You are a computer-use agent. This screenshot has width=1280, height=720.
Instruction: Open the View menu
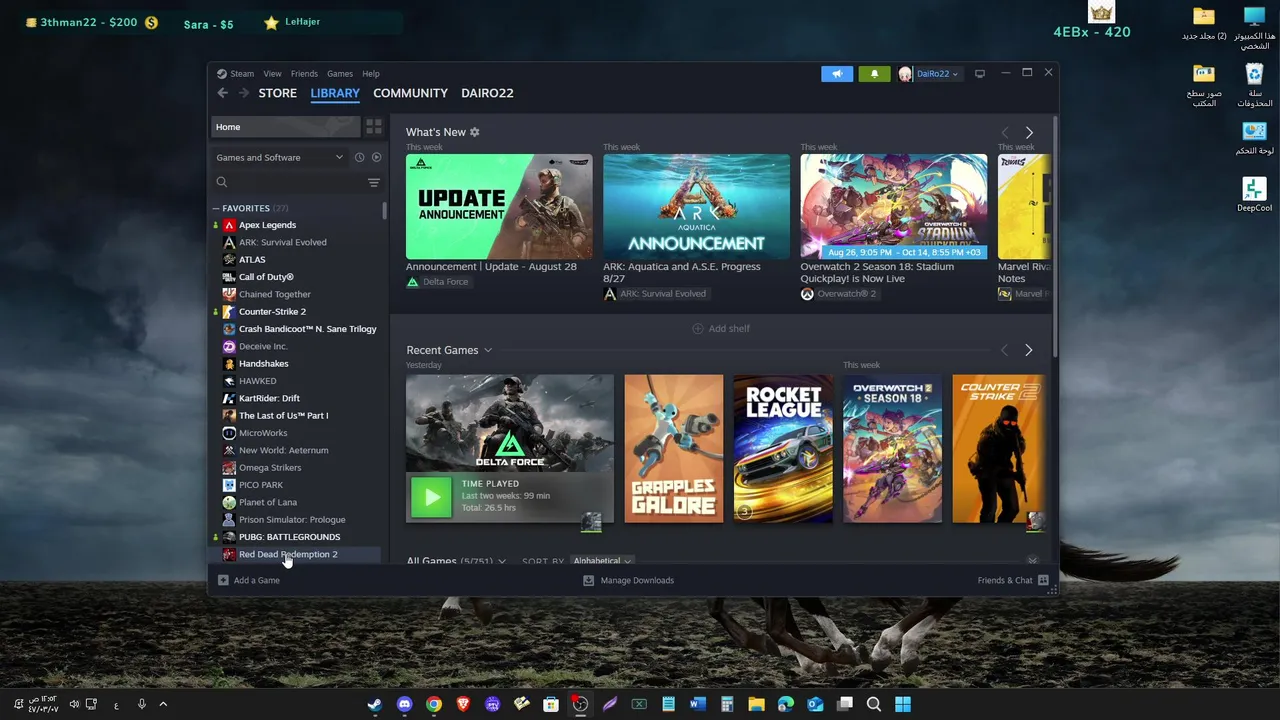(x=272, y=74)
